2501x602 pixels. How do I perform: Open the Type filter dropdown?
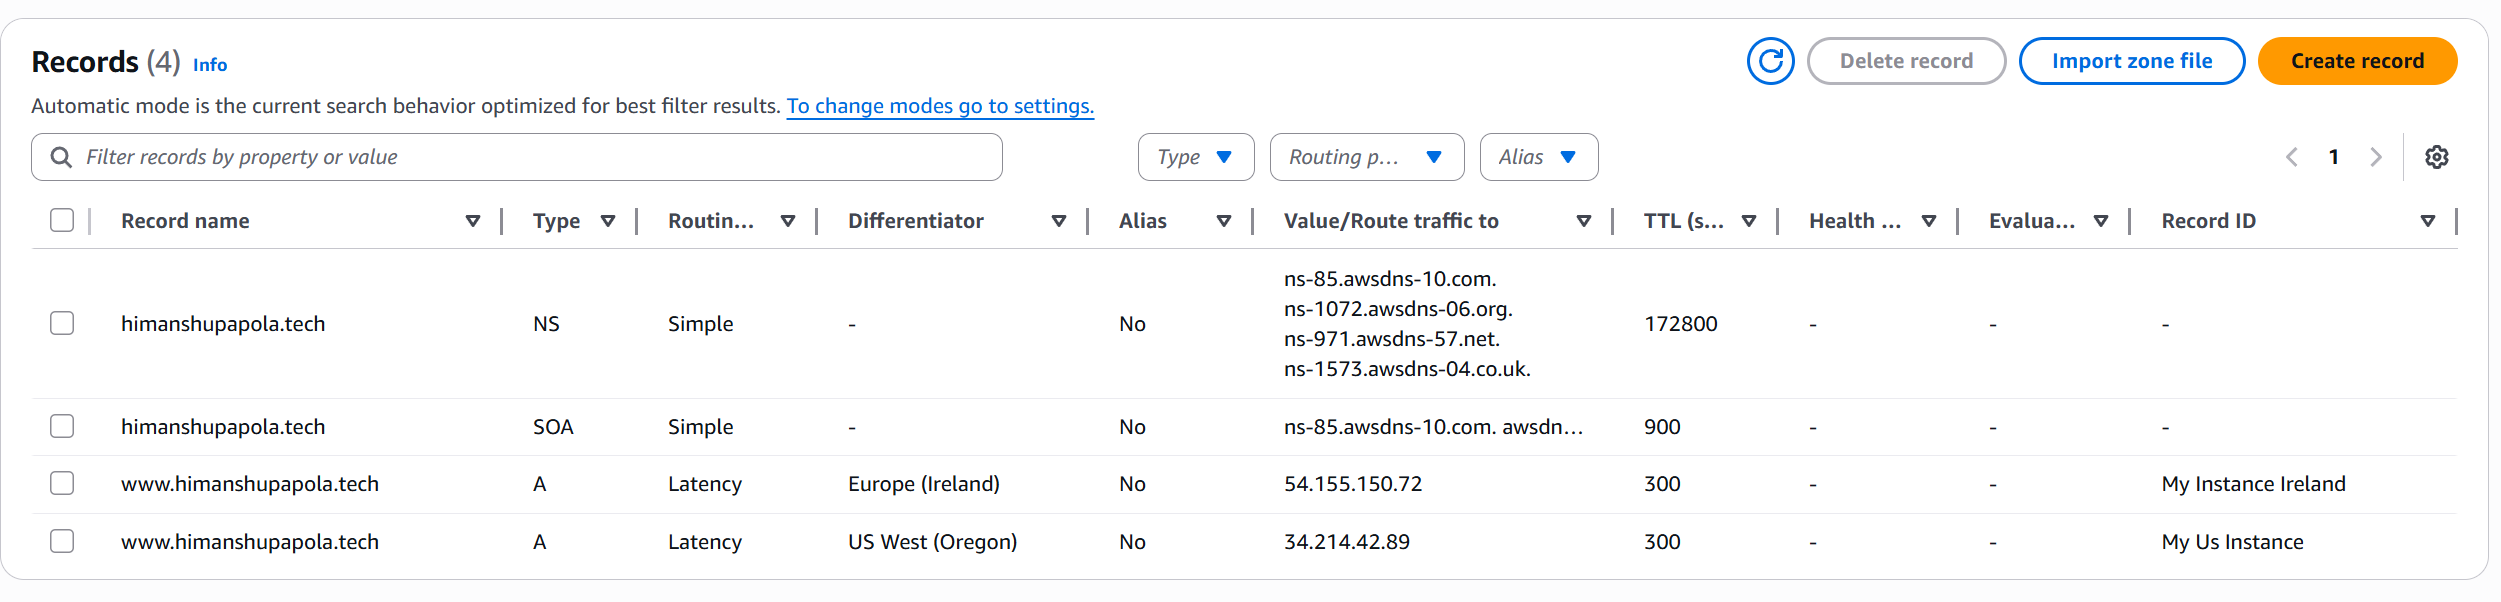click(x=1195, y=157)
